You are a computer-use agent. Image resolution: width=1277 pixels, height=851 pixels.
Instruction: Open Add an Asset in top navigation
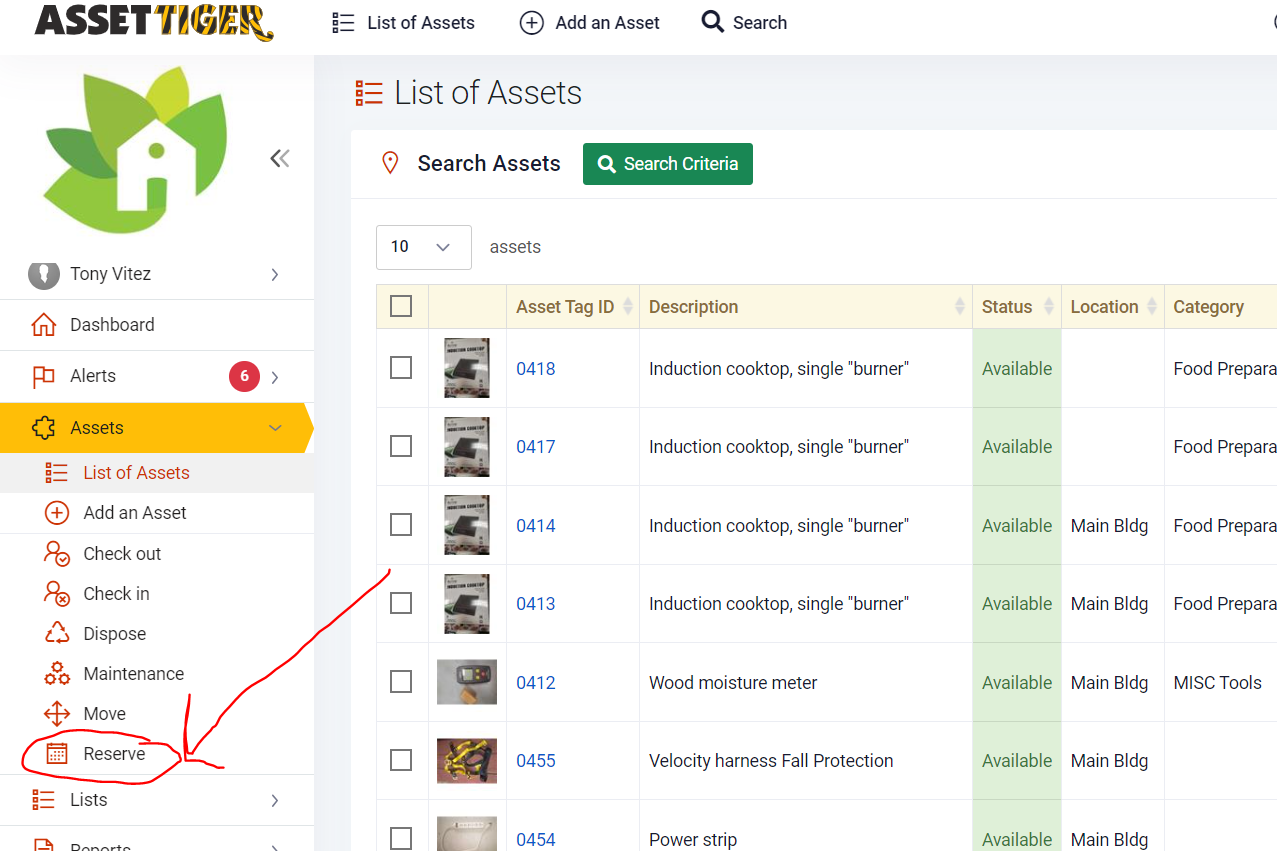tap(590, 23)
